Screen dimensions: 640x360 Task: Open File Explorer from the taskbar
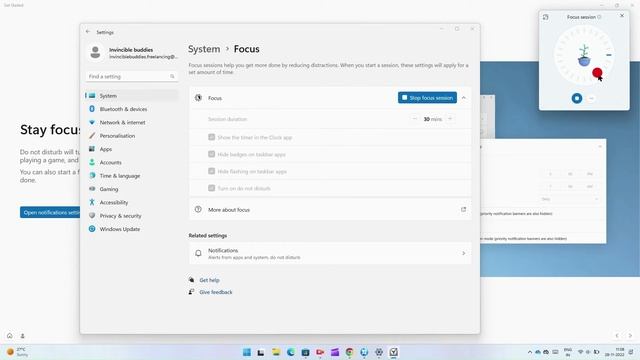click(x=276, y=352)
